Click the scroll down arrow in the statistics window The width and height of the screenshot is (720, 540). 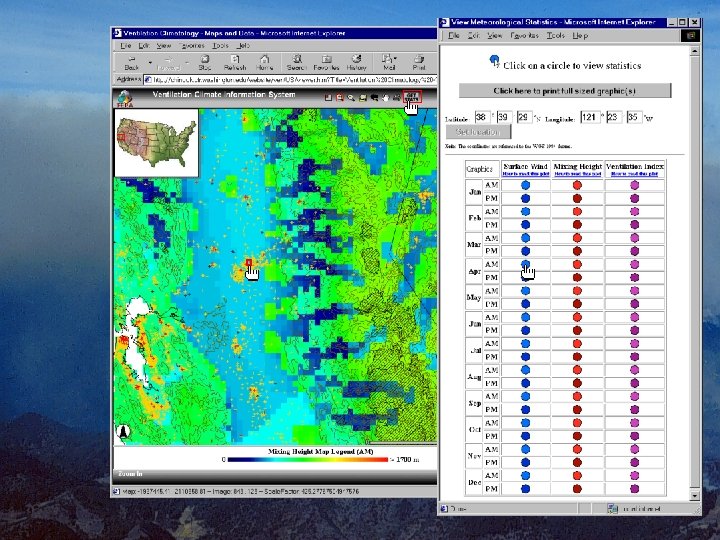point(695,495)
